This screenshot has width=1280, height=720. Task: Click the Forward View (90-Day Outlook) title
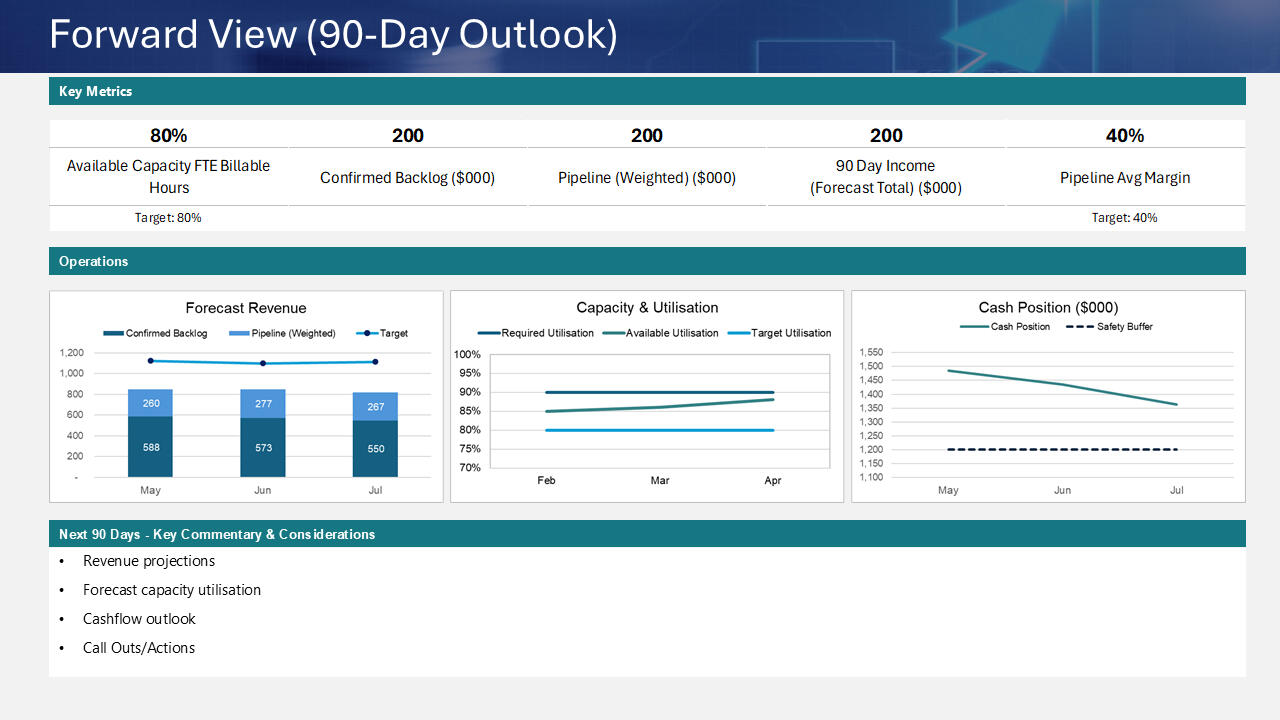pos(333,35)
